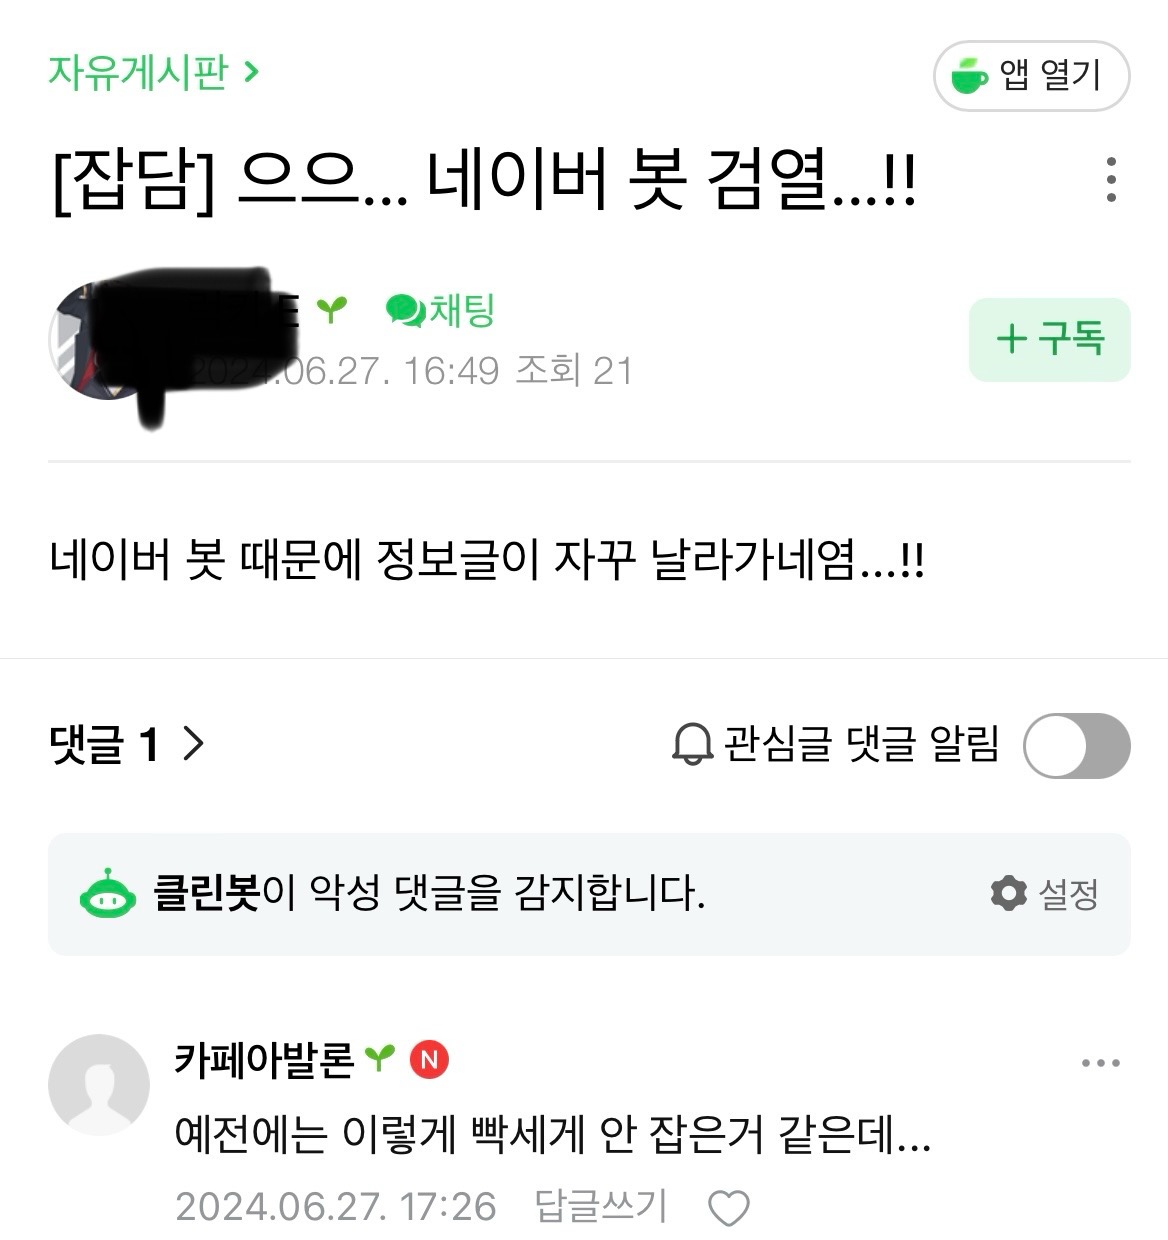Click the bell icon for 관심글 댓글 알림
Viewport: 1168px width, 1240px height.
coord(692,744)
